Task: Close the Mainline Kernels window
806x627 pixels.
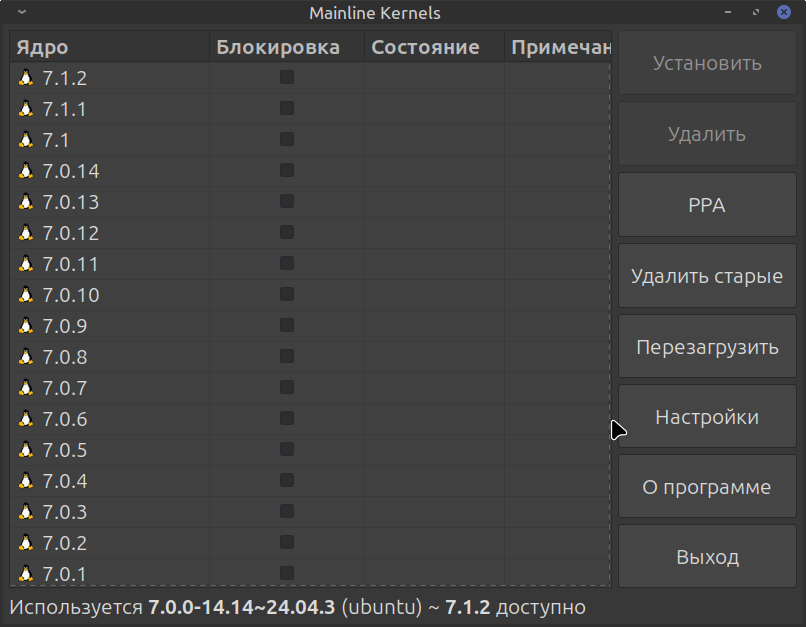Action: (783, 12)
